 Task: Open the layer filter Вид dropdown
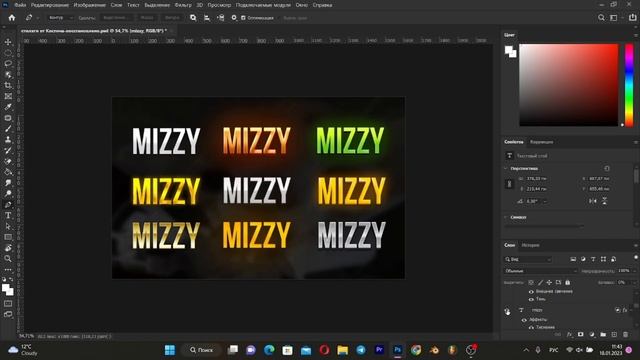(528, 259)
